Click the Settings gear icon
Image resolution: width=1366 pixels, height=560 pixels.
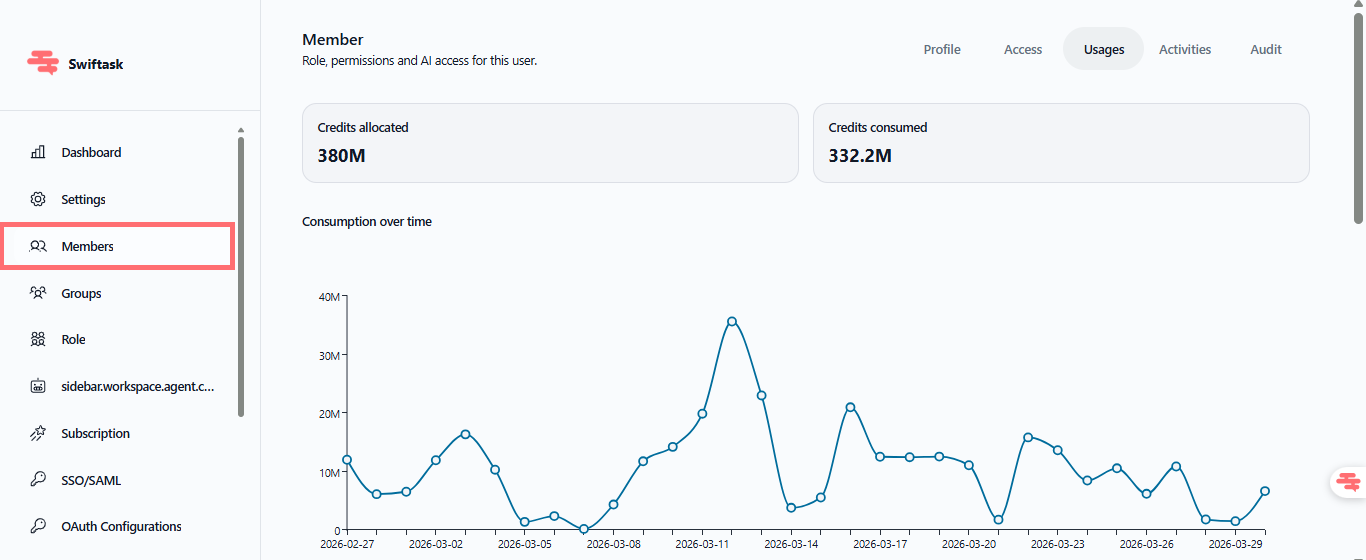(x=38, y=199)
